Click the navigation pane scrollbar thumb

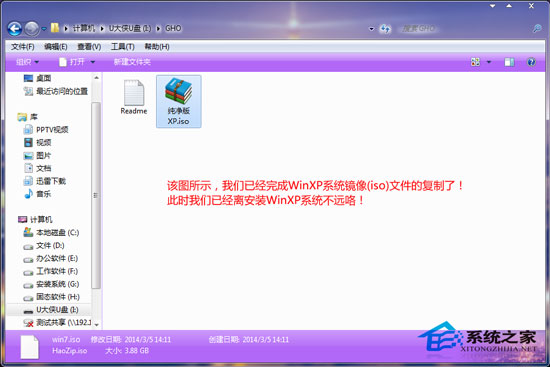tap(96, 195)
